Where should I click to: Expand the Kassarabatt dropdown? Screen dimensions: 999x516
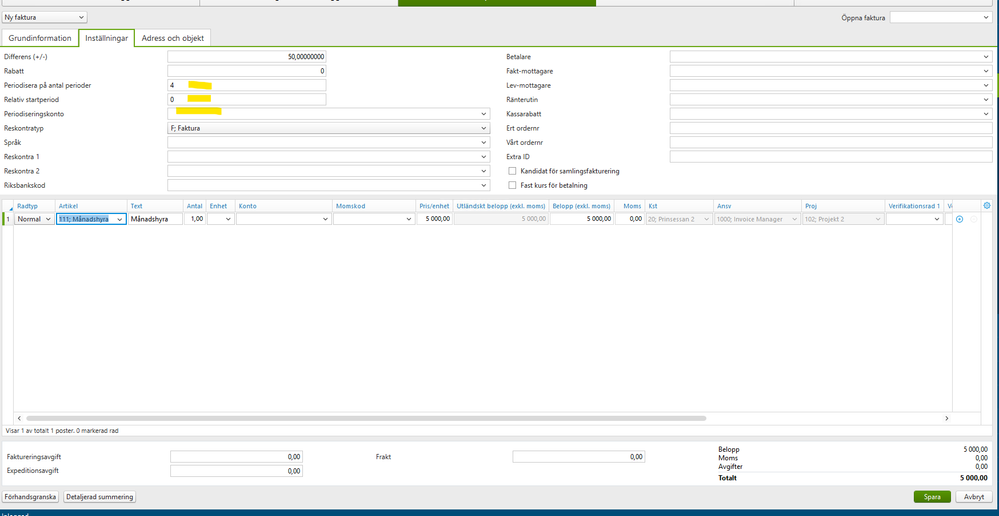(x=831, y=113)
